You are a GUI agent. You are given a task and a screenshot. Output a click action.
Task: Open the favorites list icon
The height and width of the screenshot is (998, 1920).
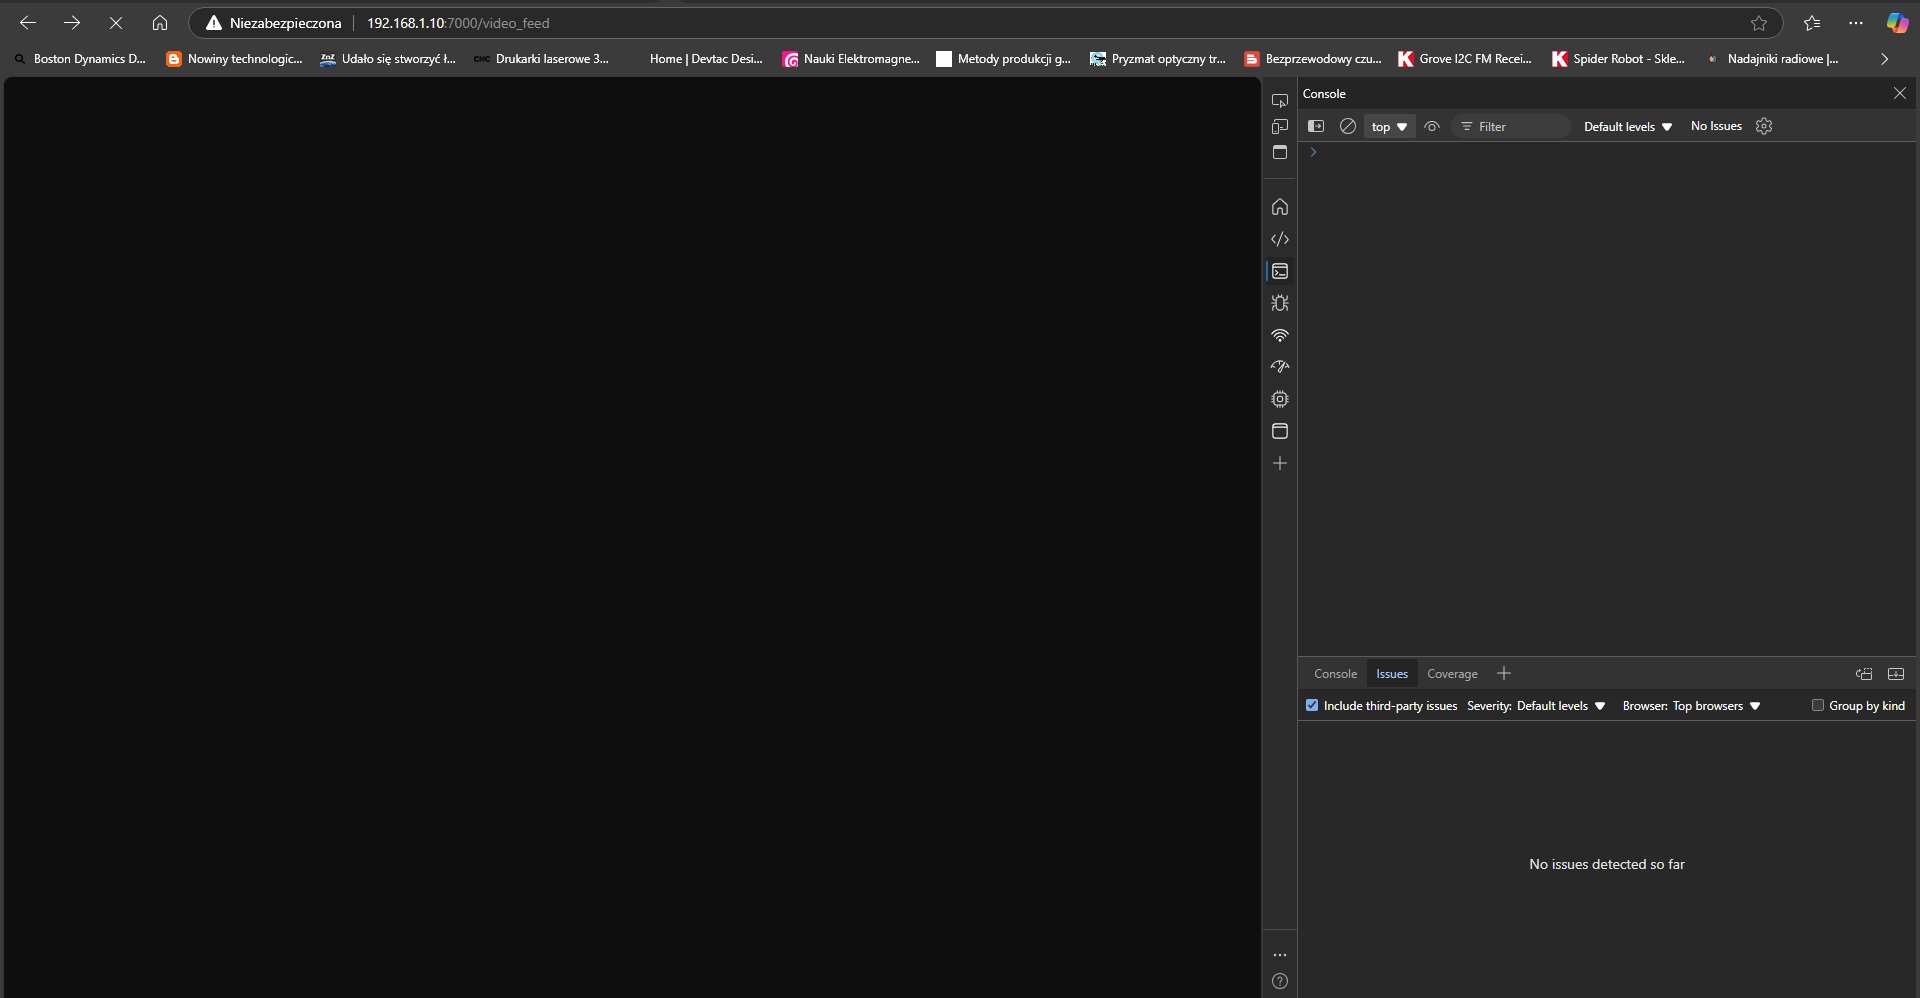pos(1812,23)
